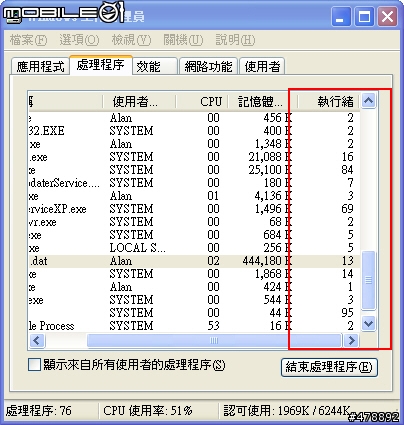Click the 處理程序: 76 status entry
Image resolution: width=404 pixels, height=425 pixels.
39,411
